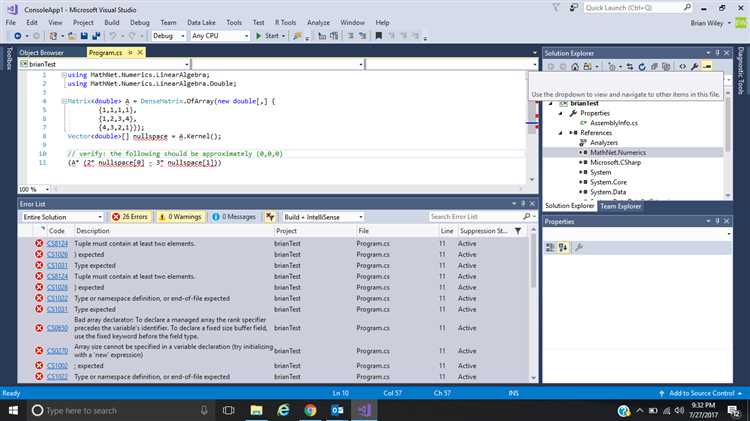Toggle the 26 Errors filter
Image resolution: width=750 pixels, height=421 pixels.
[x=130, y=217]
